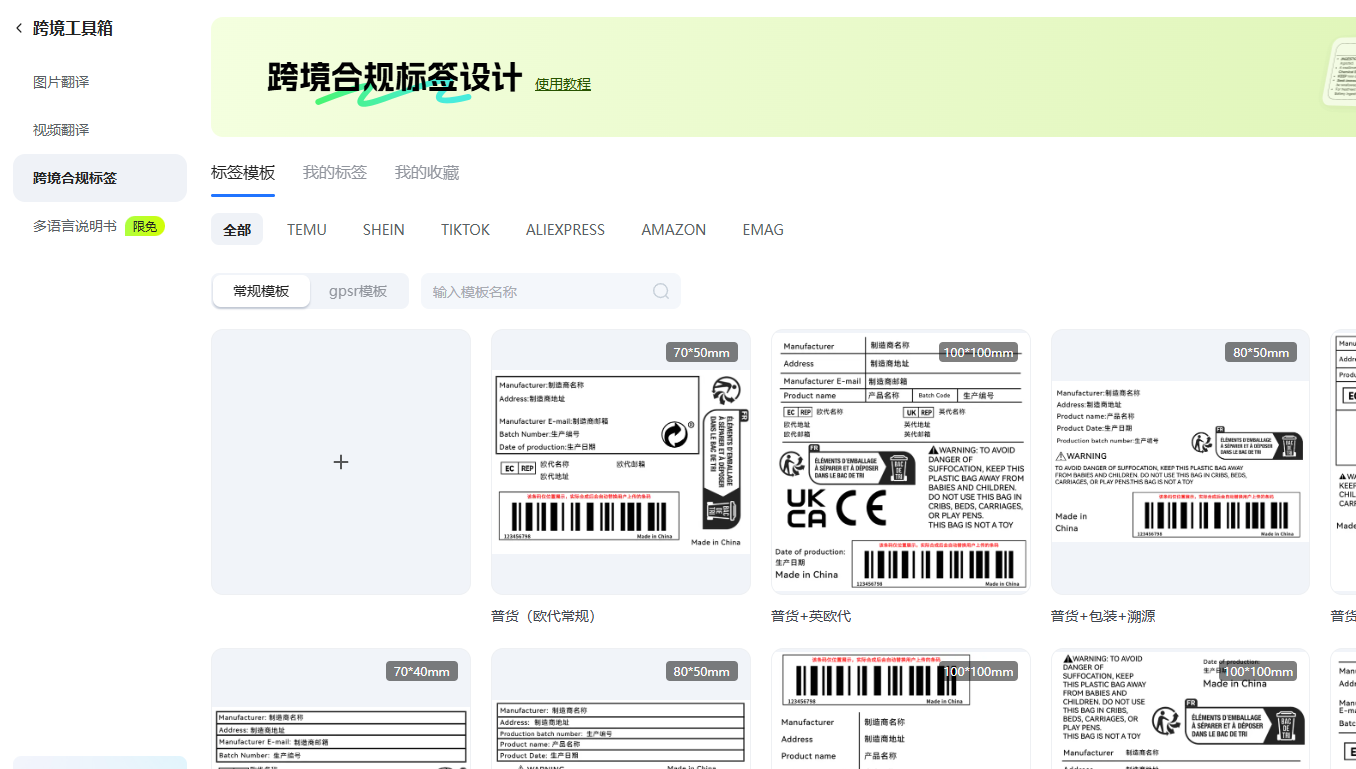The width and height of the screenshot is (1356, 769).
Task: Switch to 我的标签 tab
Action: point(334,172)
